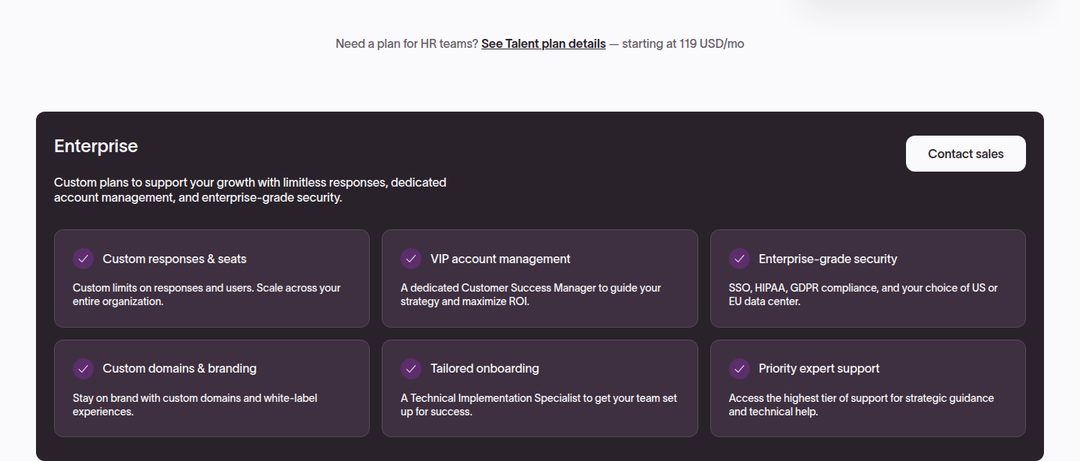Click the VIP account management title
This screenshot has width=1080, height=461.
pos(500,259)
